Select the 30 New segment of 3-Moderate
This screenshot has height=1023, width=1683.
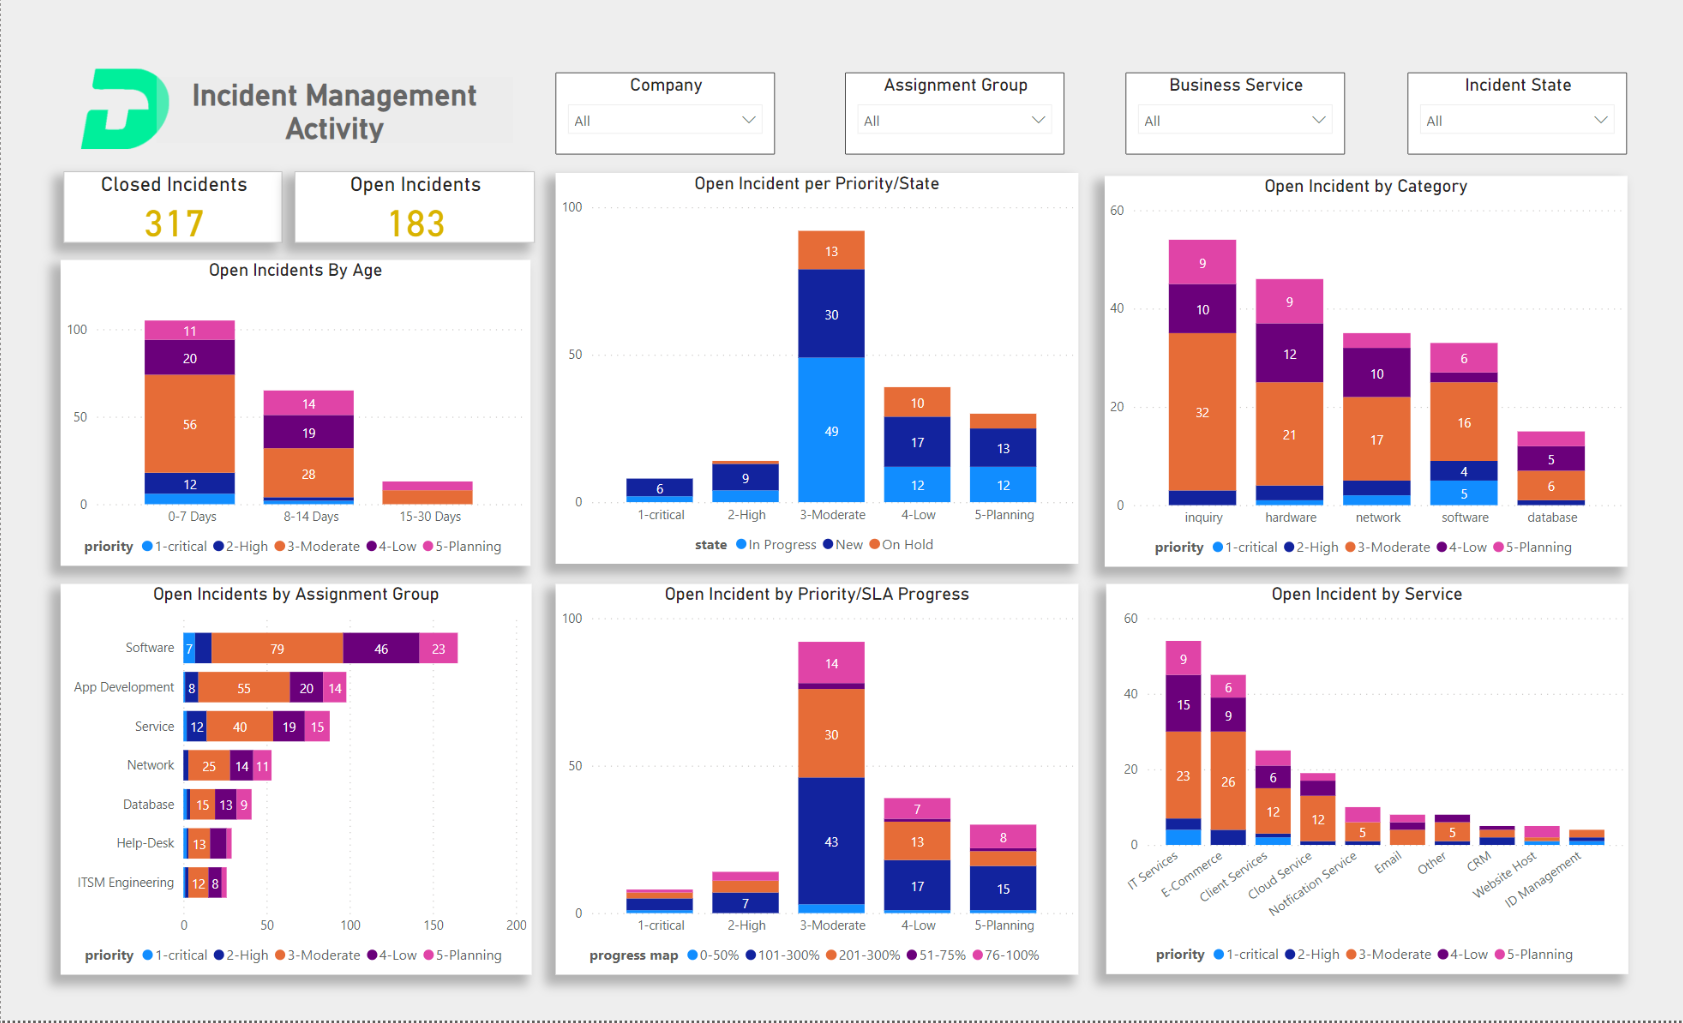click(x=831, y=314)
